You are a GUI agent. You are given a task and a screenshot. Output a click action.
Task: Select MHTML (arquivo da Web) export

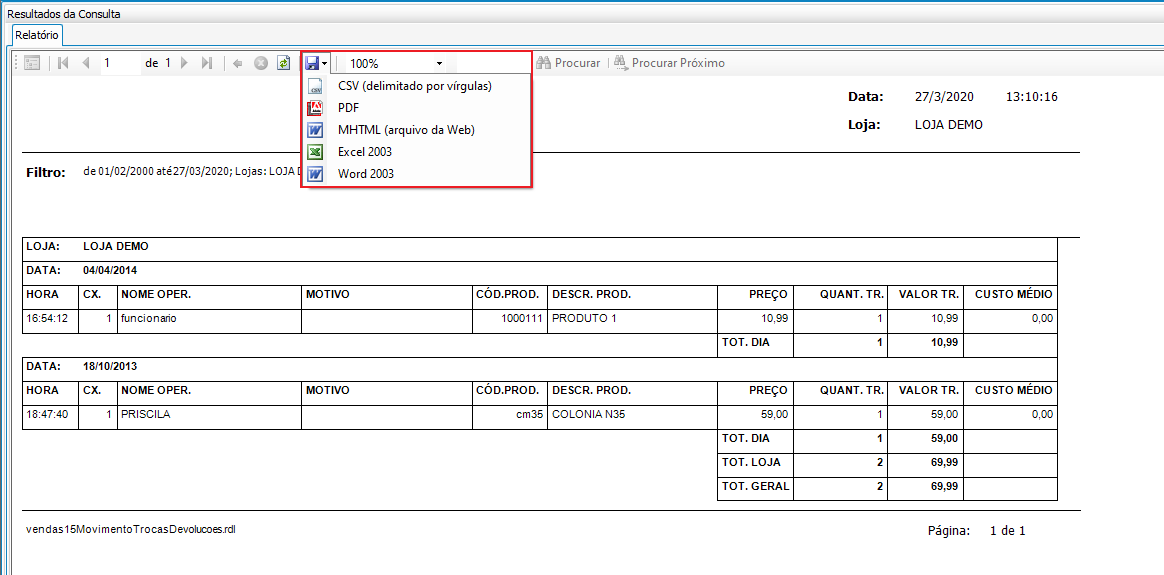[x=406, y=131]
